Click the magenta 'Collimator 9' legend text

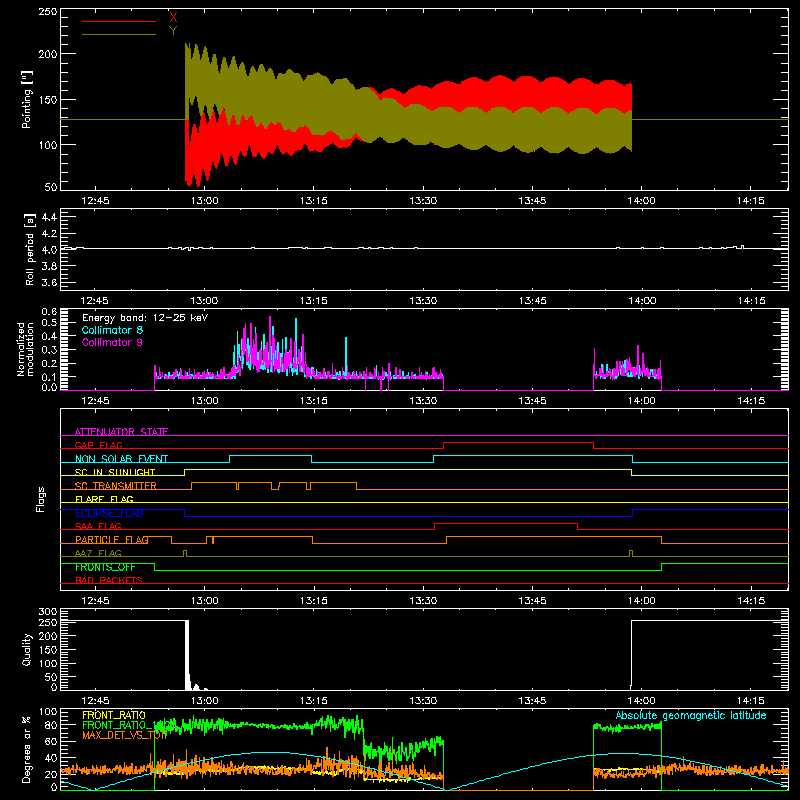point(112,342)
